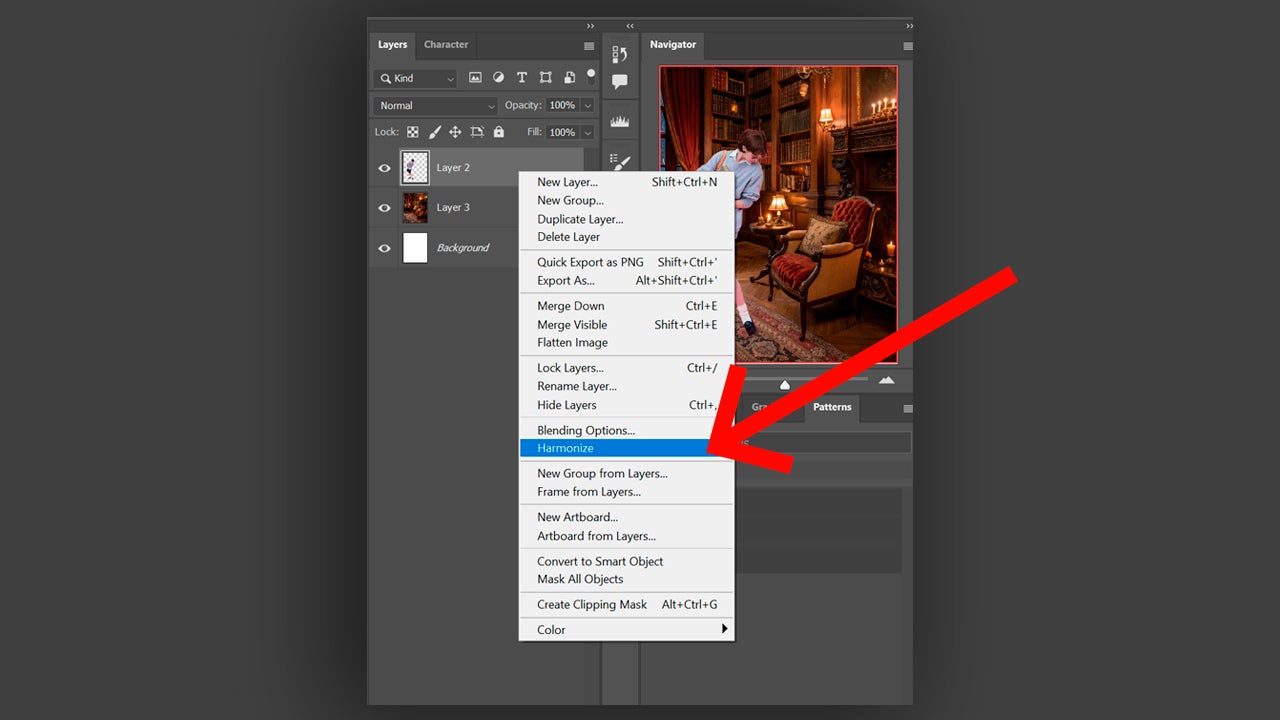Switch to the Character tab

pyautogui.click(x=446, y=44)
